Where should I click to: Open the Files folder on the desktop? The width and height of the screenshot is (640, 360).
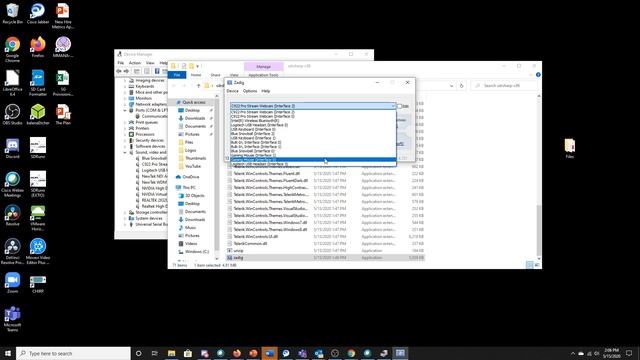[569, 148]
